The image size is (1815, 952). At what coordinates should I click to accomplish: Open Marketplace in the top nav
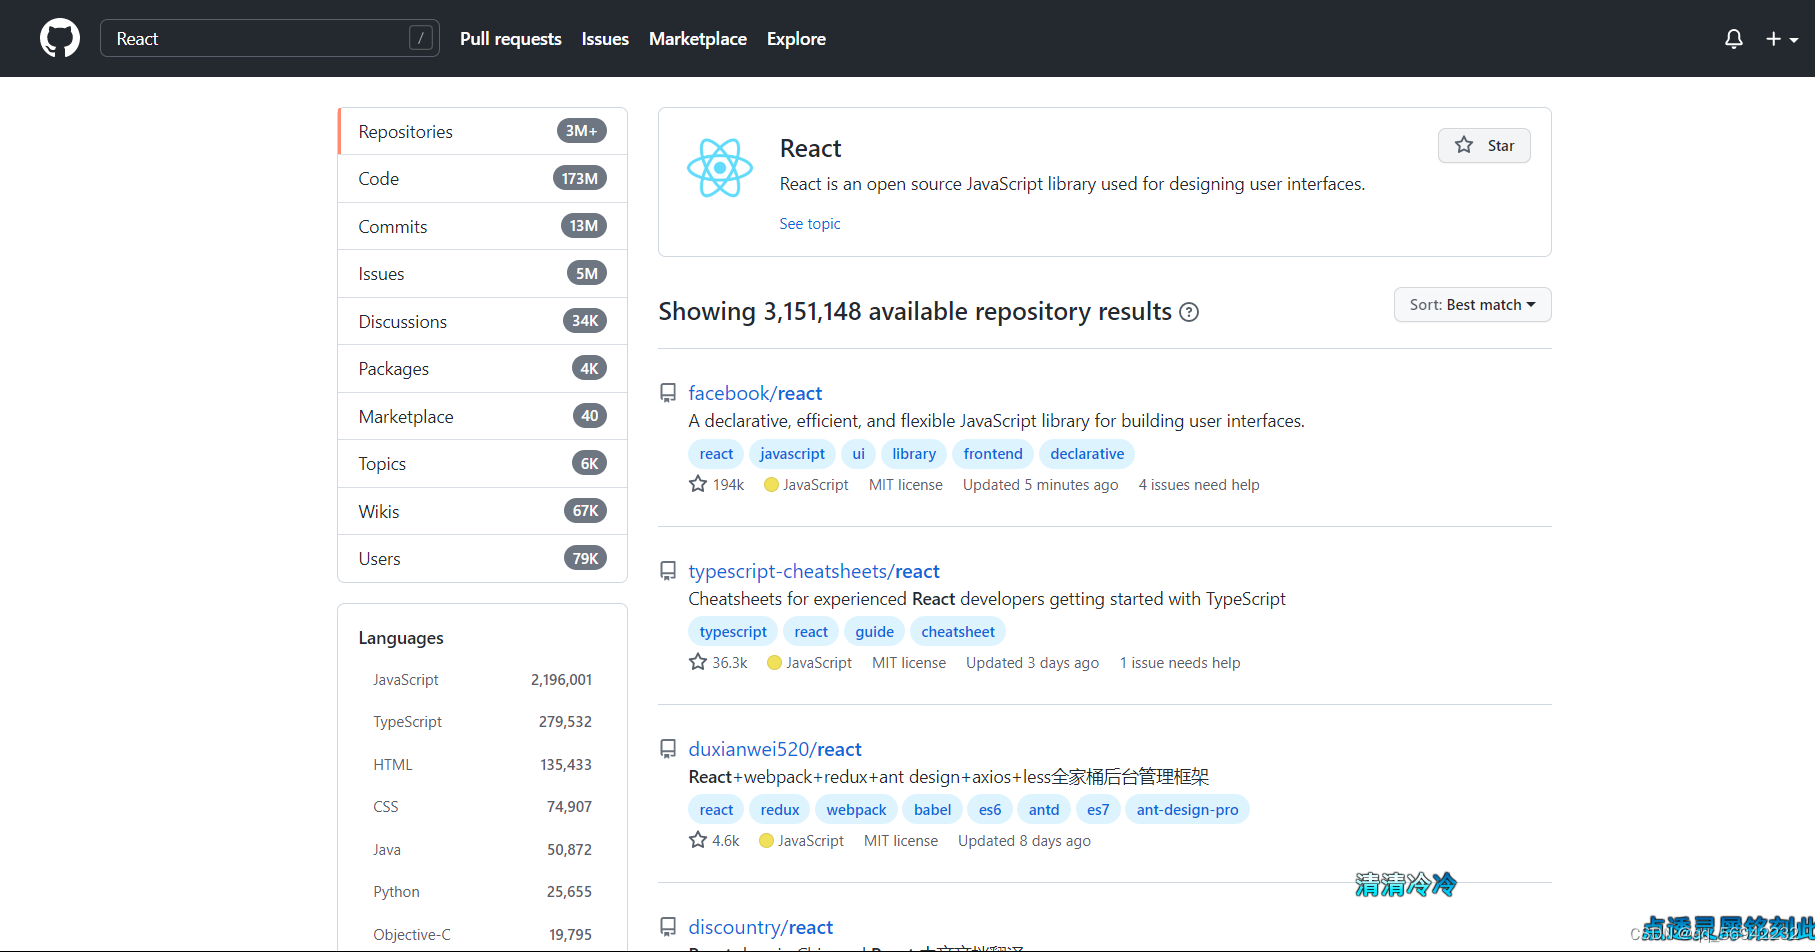[x=698, y=39]
